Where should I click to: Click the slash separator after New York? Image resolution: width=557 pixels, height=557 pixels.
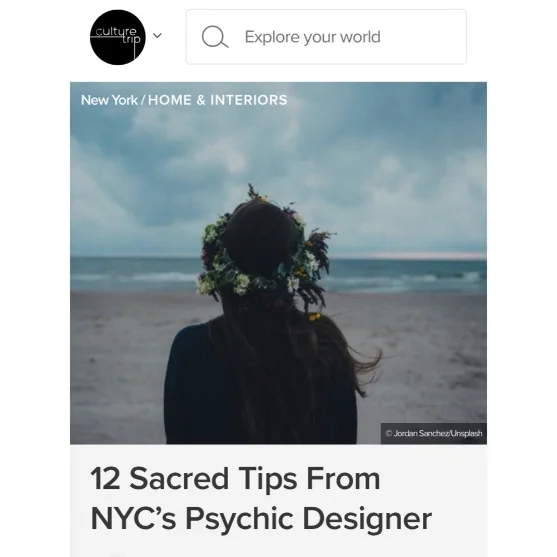click(143, 100)
